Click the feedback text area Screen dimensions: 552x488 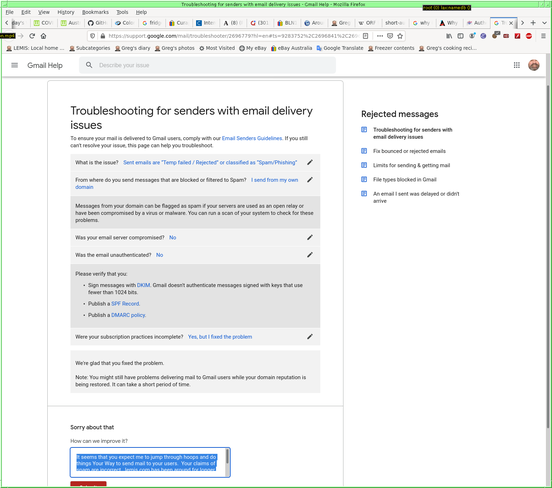click(x=150, y=462)
